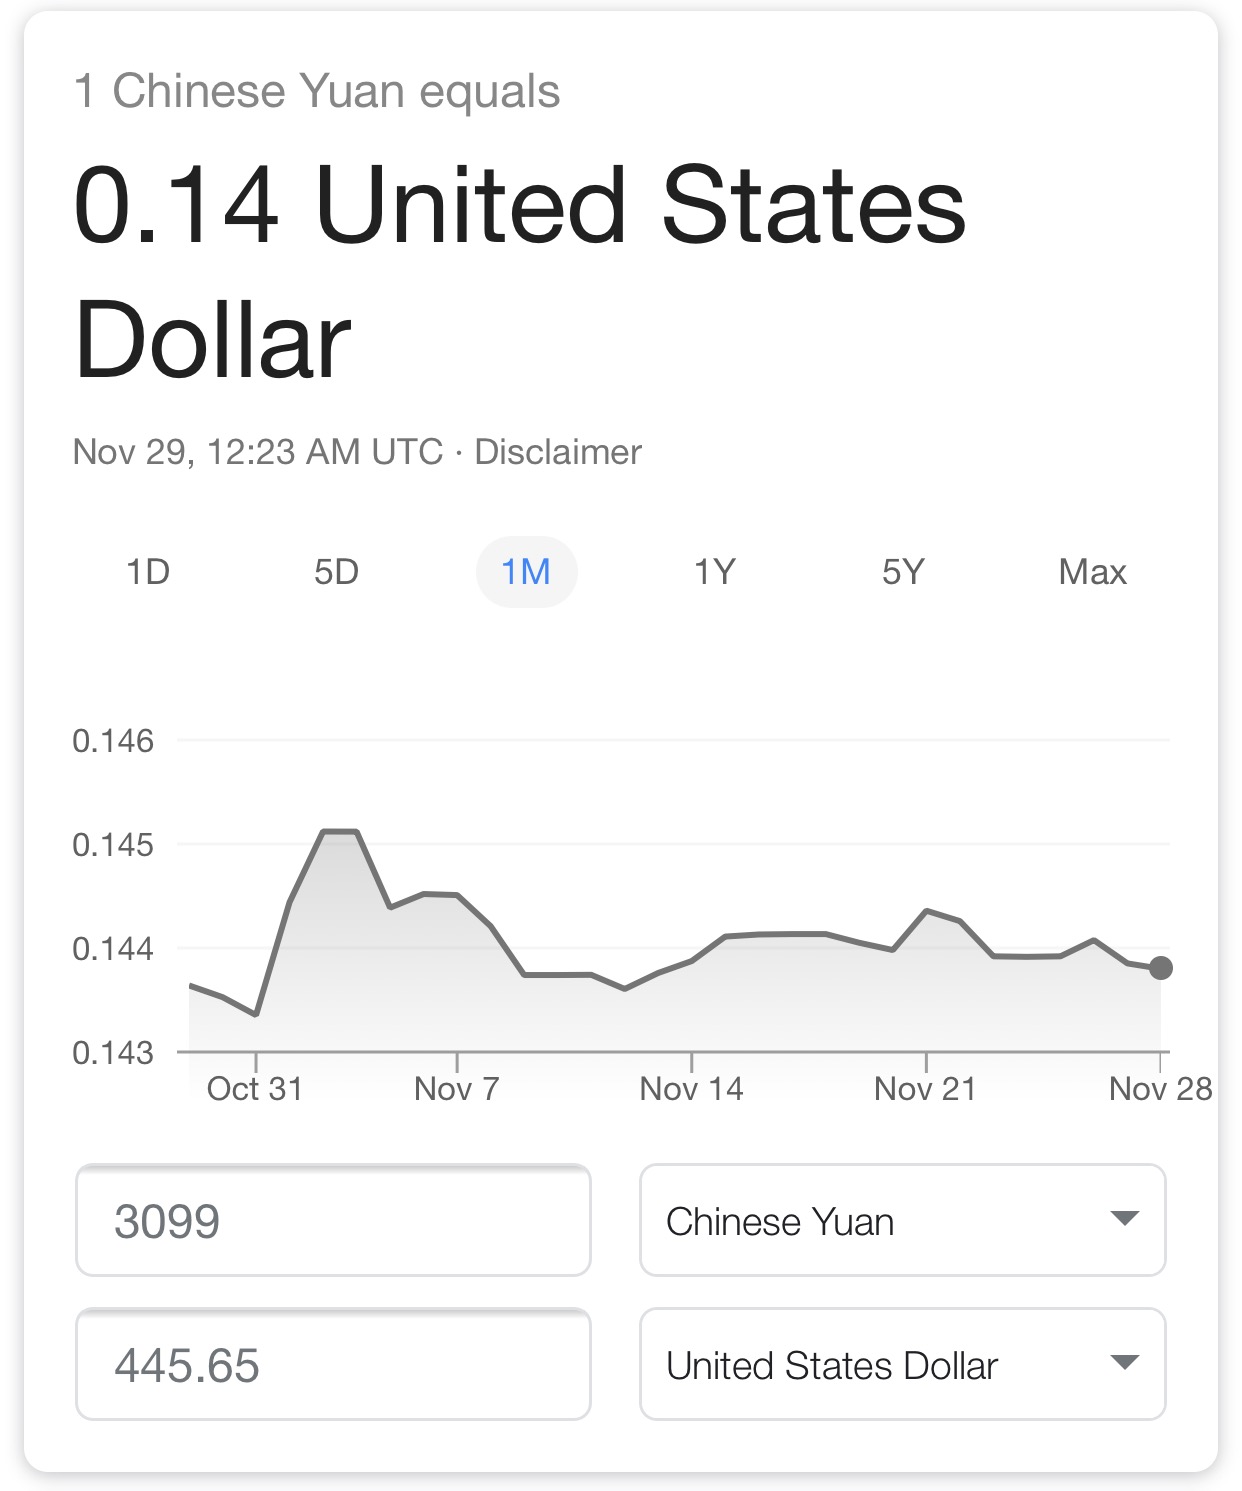
Task: Select the 1D time range tab
Action: click(x=148, y=572)
